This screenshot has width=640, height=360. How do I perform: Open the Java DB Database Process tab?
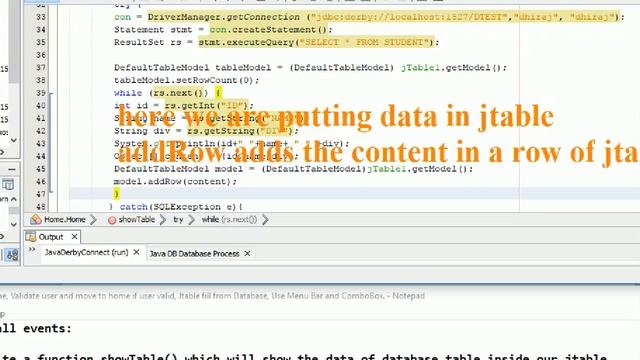pyautogui.click(x=194, y=254)
